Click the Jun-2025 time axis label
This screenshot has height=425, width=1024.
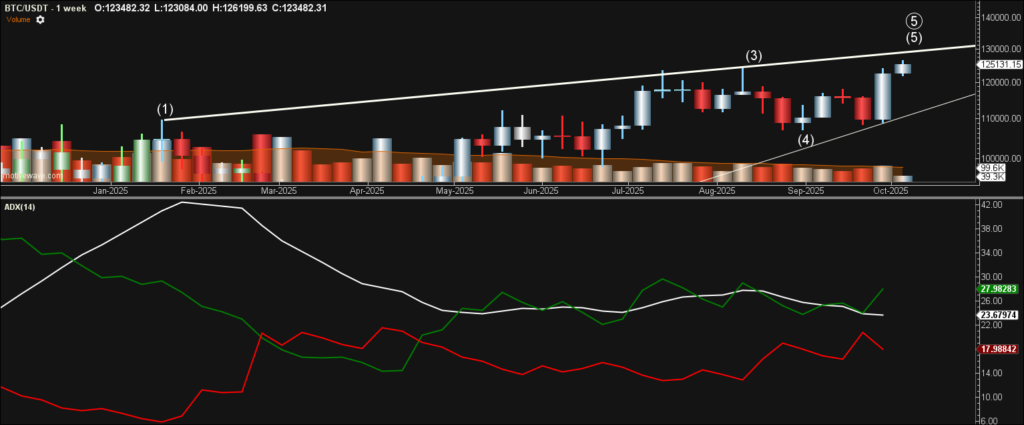point(541,191)
